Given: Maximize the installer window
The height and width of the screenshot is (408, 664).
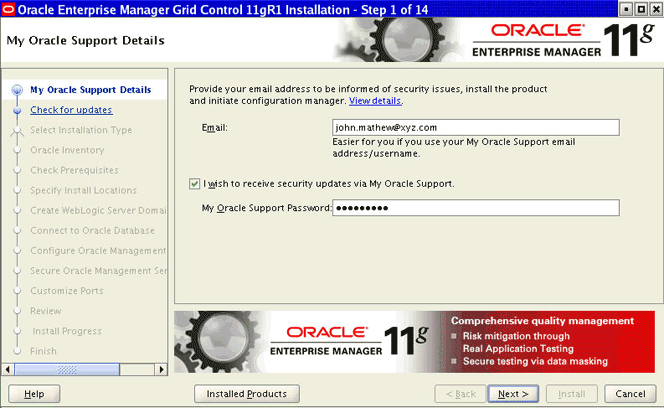Looking at the screenshot, I should (641, 9).
